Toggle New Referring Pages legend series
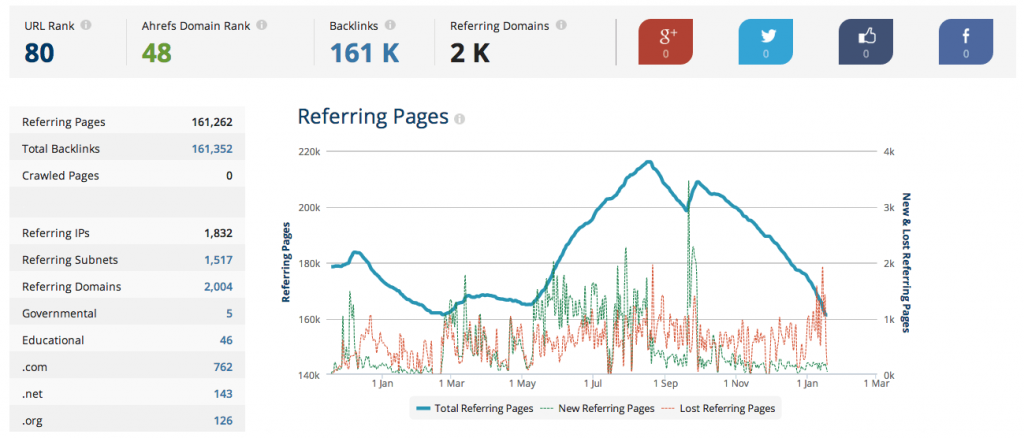 pos(597,409)
